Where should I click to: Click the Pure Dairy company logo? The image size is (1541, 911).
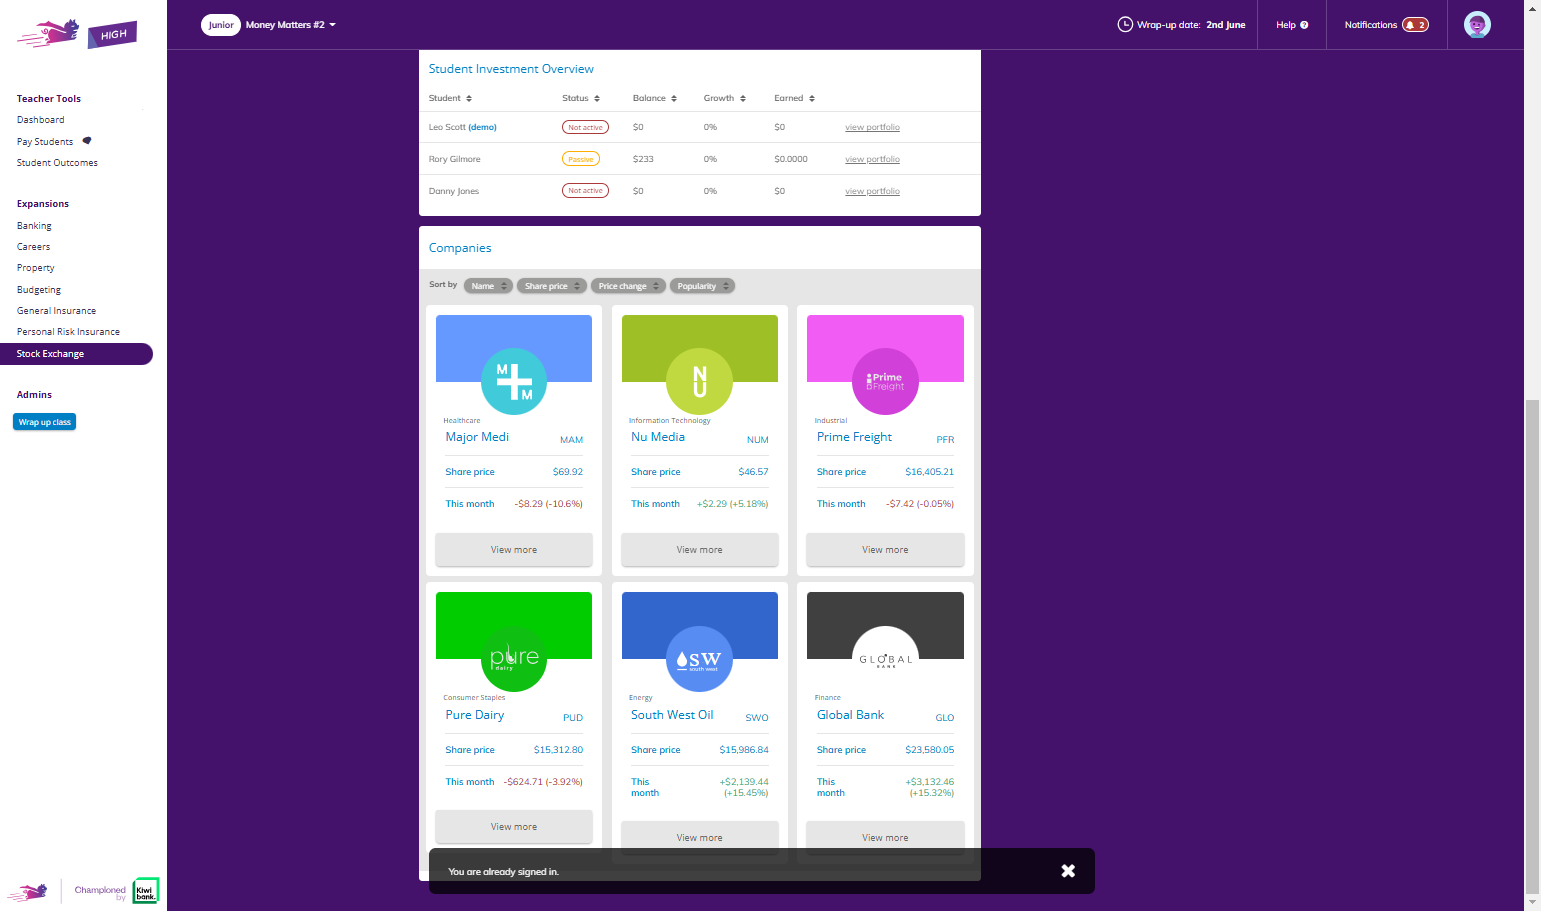click(x=514, y=658)
